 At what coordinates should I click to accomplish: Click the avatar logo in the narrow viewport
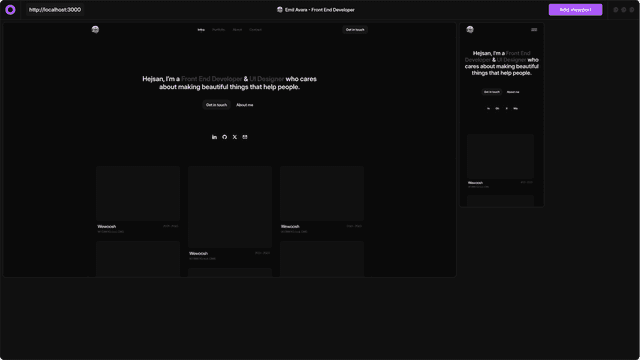click(x=470, y=29)
